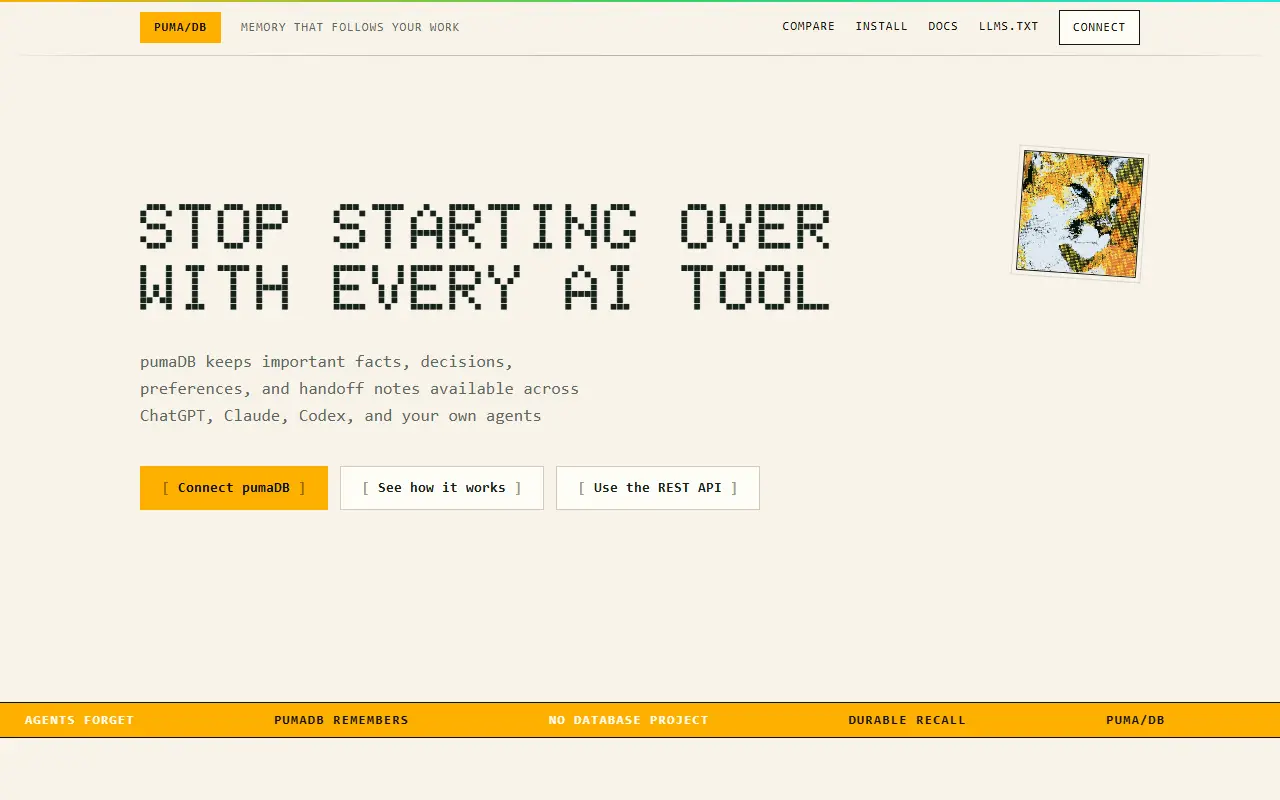Click the Connect button in header

1099,27
